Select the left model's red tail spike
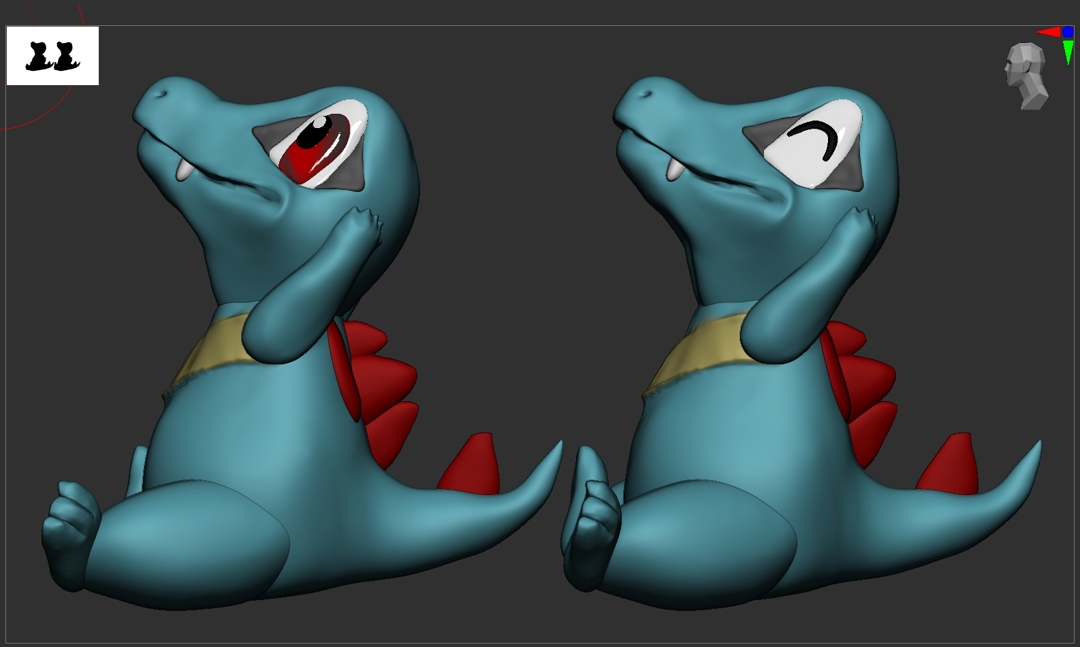 pos(472,466)
